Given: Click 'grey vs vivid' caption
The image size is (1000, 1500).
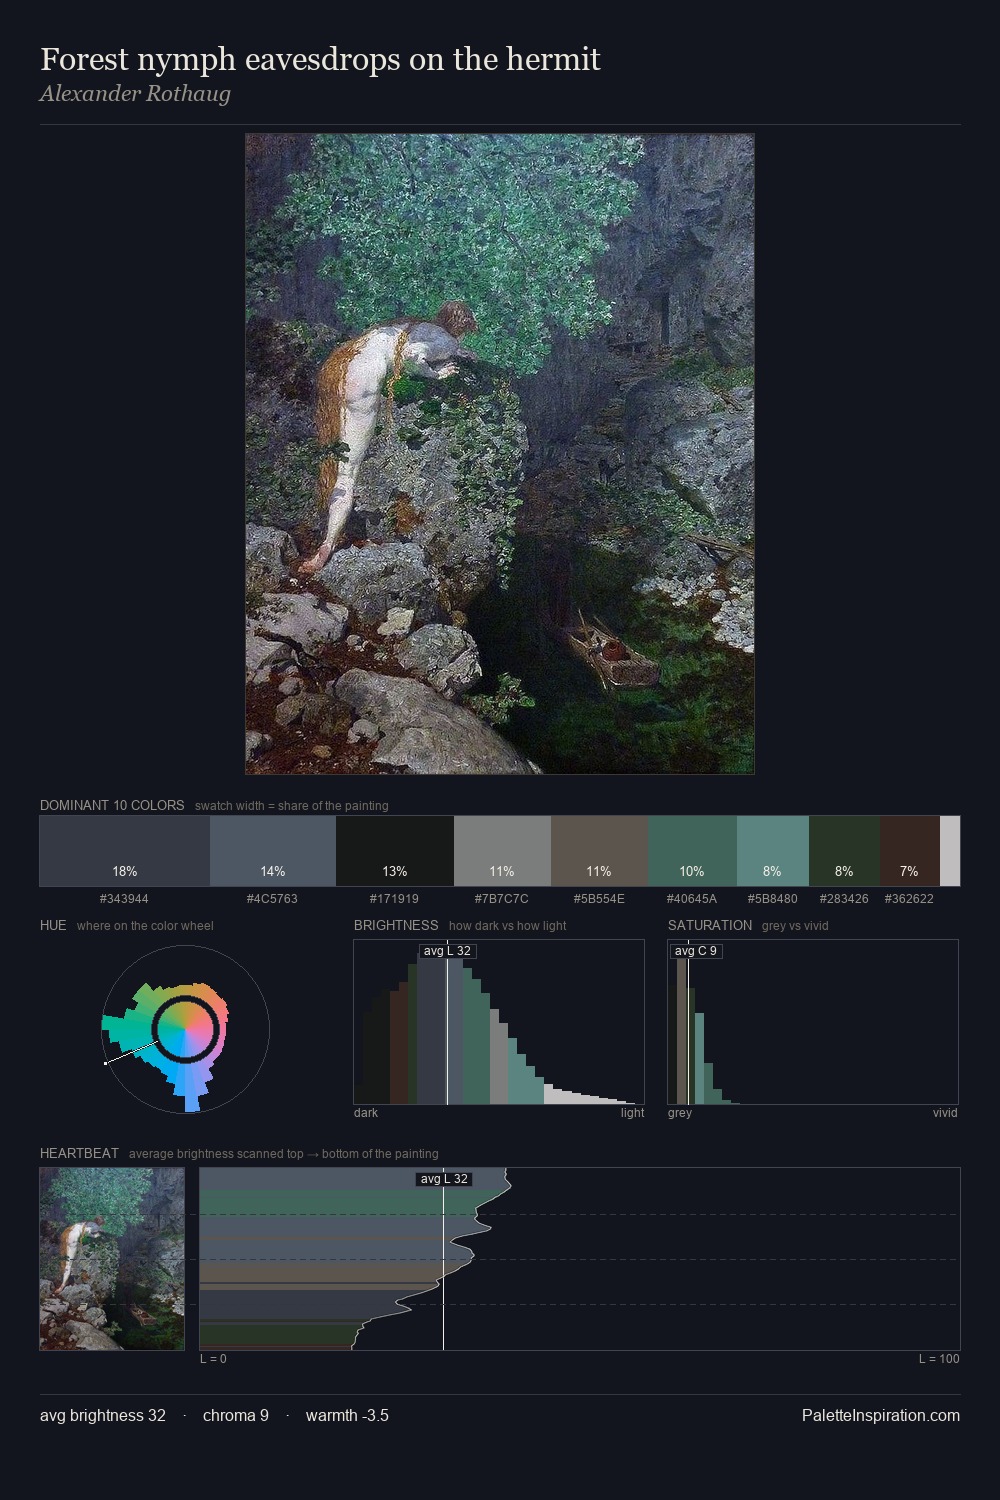Looking at the screenshot, I should tap(795, 926).
